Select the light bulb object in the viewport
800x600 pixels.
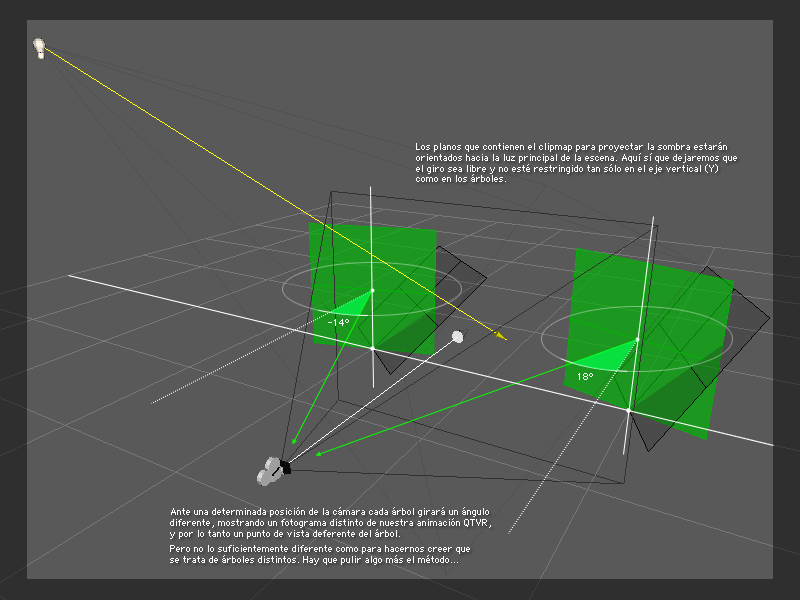click(x=39, y=48)
